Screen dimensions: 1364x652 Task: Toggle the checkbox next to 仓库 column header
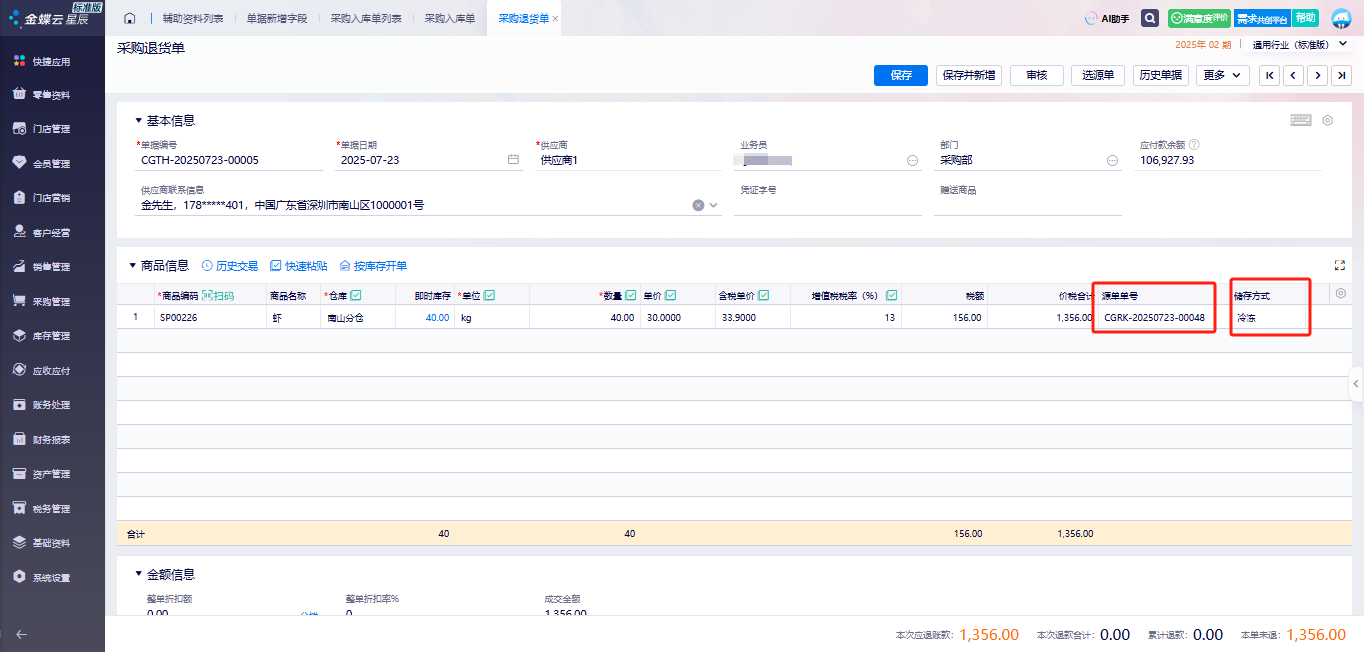point(356,295)
